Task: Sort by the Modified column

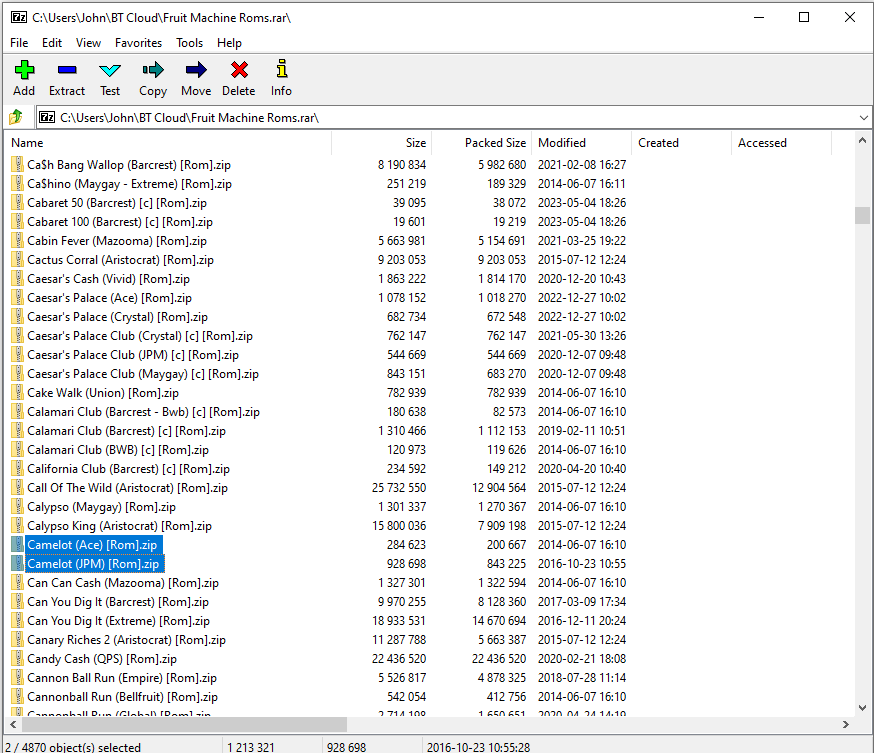Action: click(581, 143)
